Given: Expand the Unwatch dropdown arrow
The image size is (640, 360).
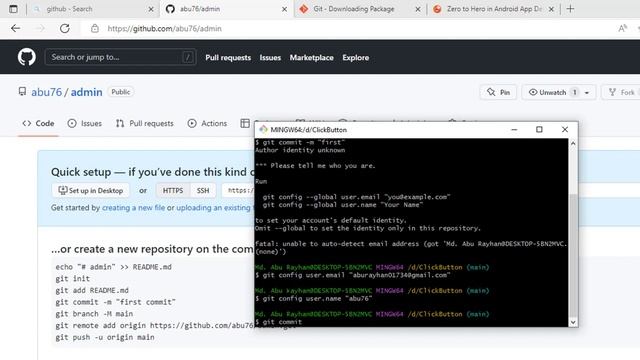Looking at the screenshot, I should point(587,93).
